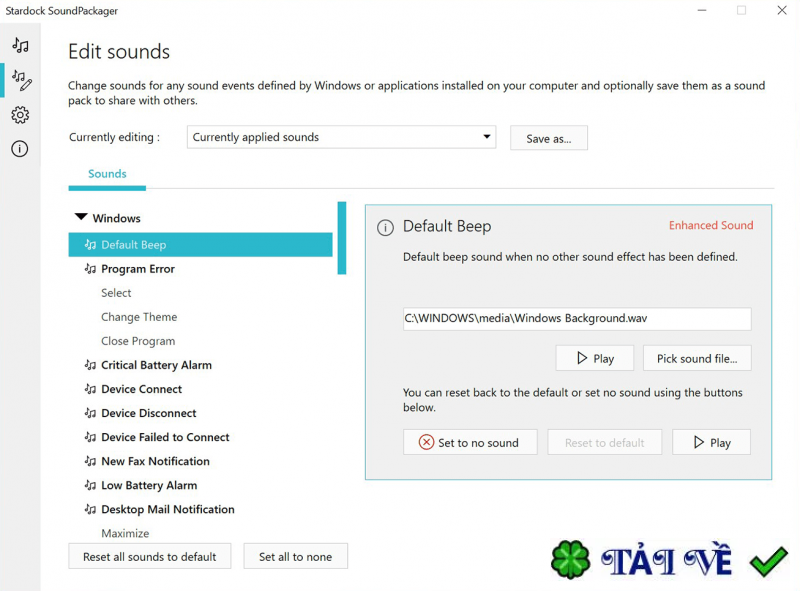This screenshot has width=800, height=591.
Task: Select Desktop Mail Notification event
Action: 168,509
